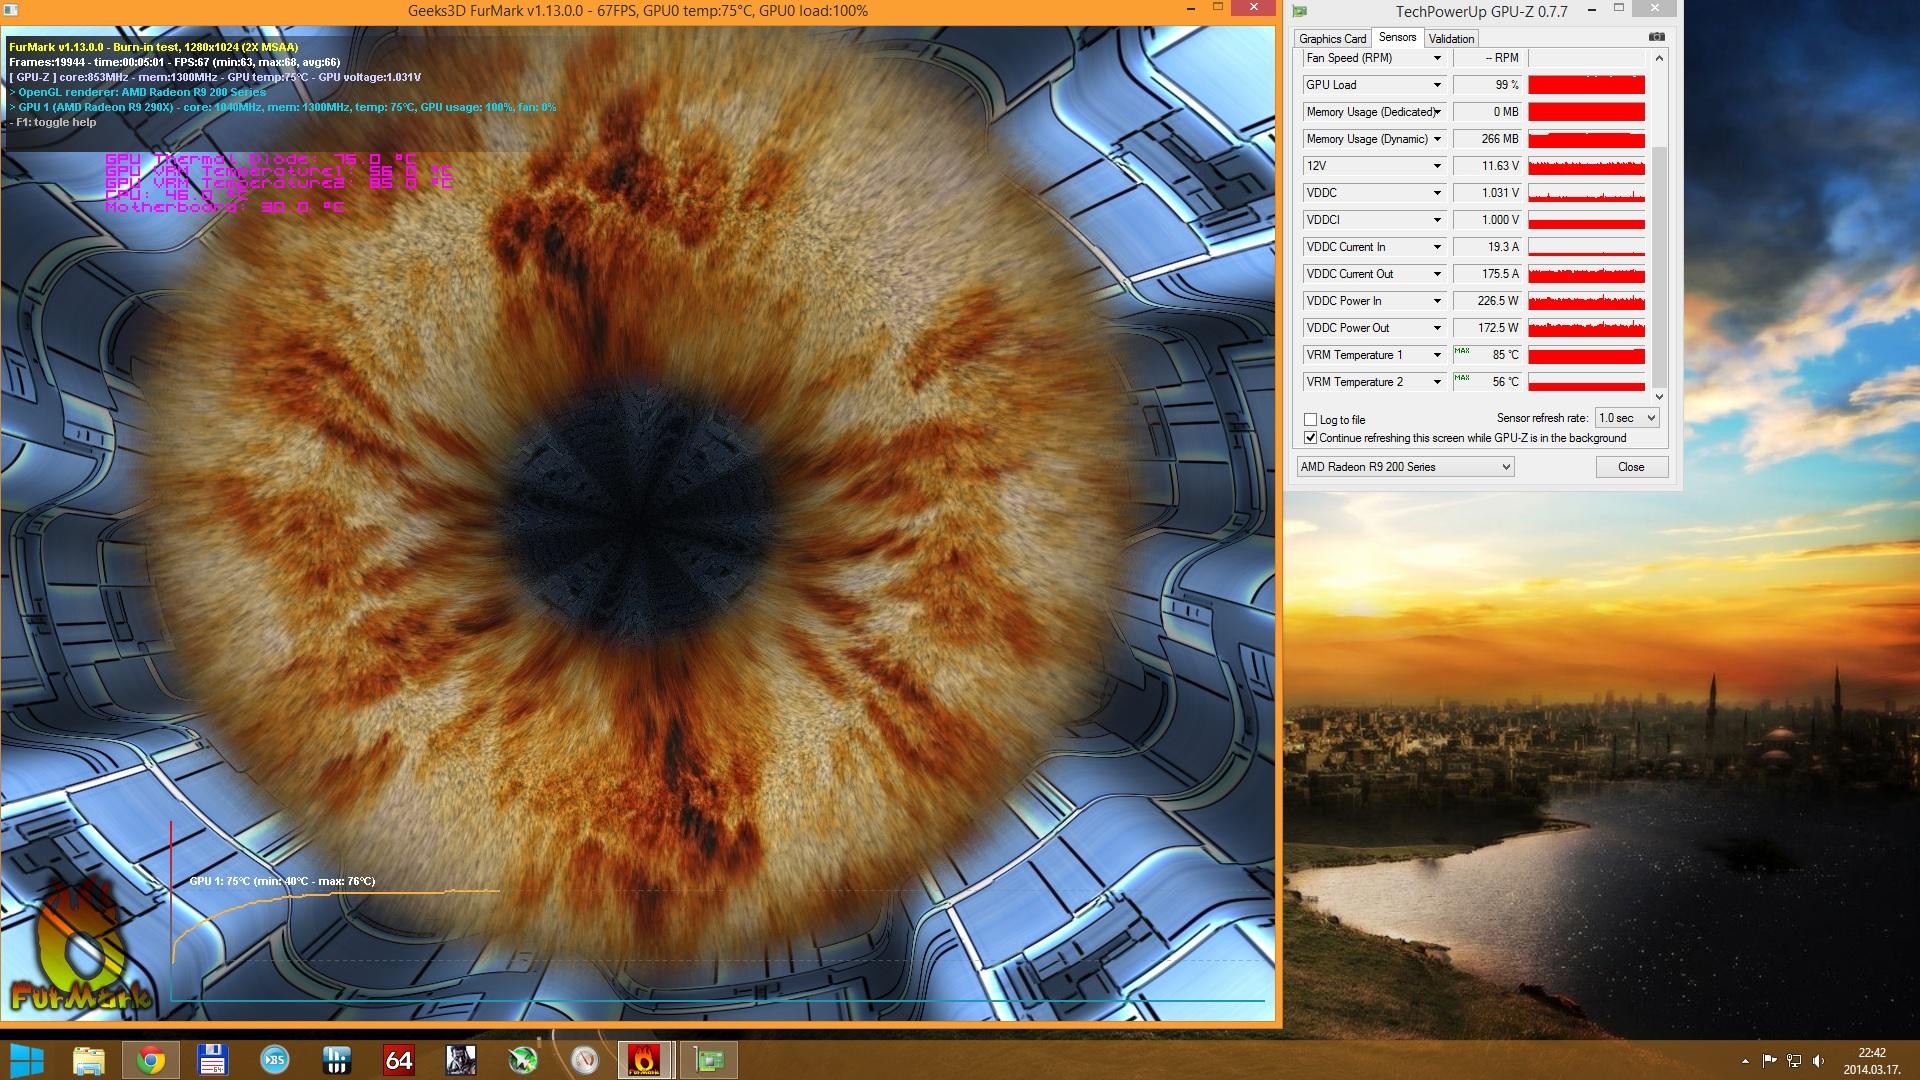Click the VRM Temperature 1 history graph
The width and height of the screenshot is (1920, 1080).
[1586, 355]
